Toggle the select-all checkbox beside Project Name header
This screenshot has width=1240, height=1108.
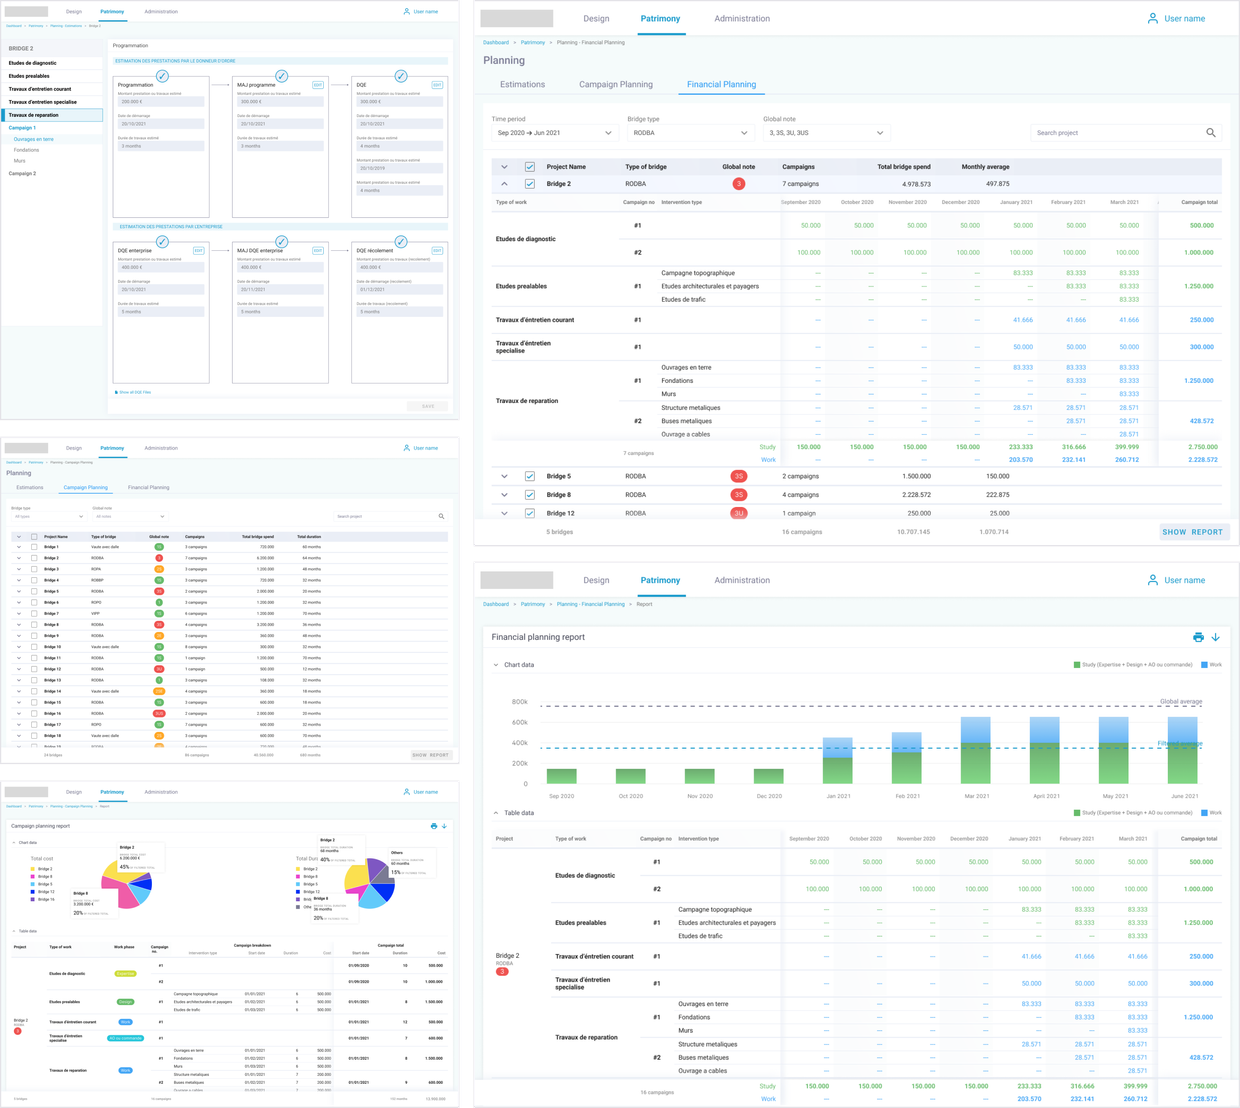(530, 167)
